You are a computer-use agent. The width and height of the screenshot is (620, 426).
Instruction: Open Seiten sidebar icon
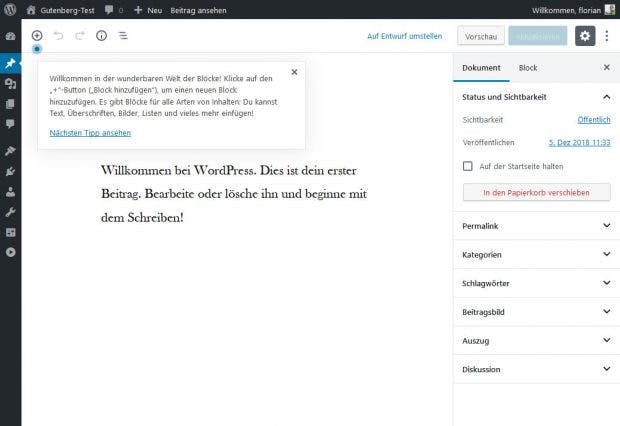point(10,104)
